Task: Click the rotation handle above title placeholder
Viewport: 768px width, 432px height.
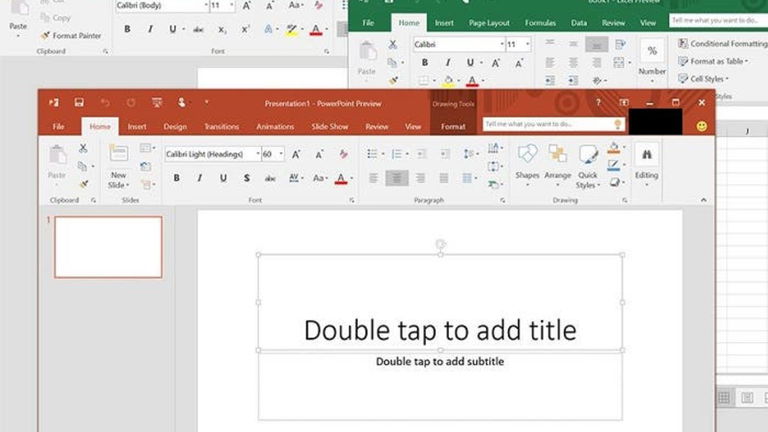Action: [440, 243]
